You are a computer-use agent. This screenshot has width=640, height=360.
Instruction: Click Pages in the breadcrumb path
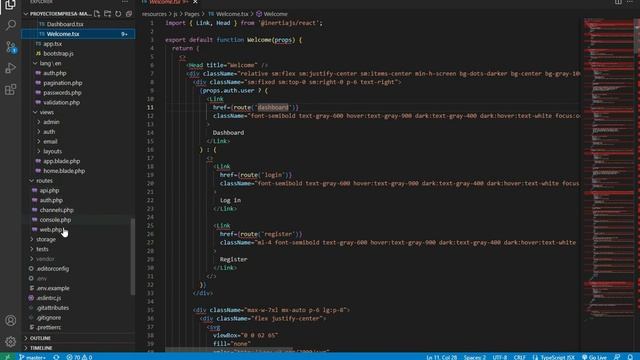(191, 14)
